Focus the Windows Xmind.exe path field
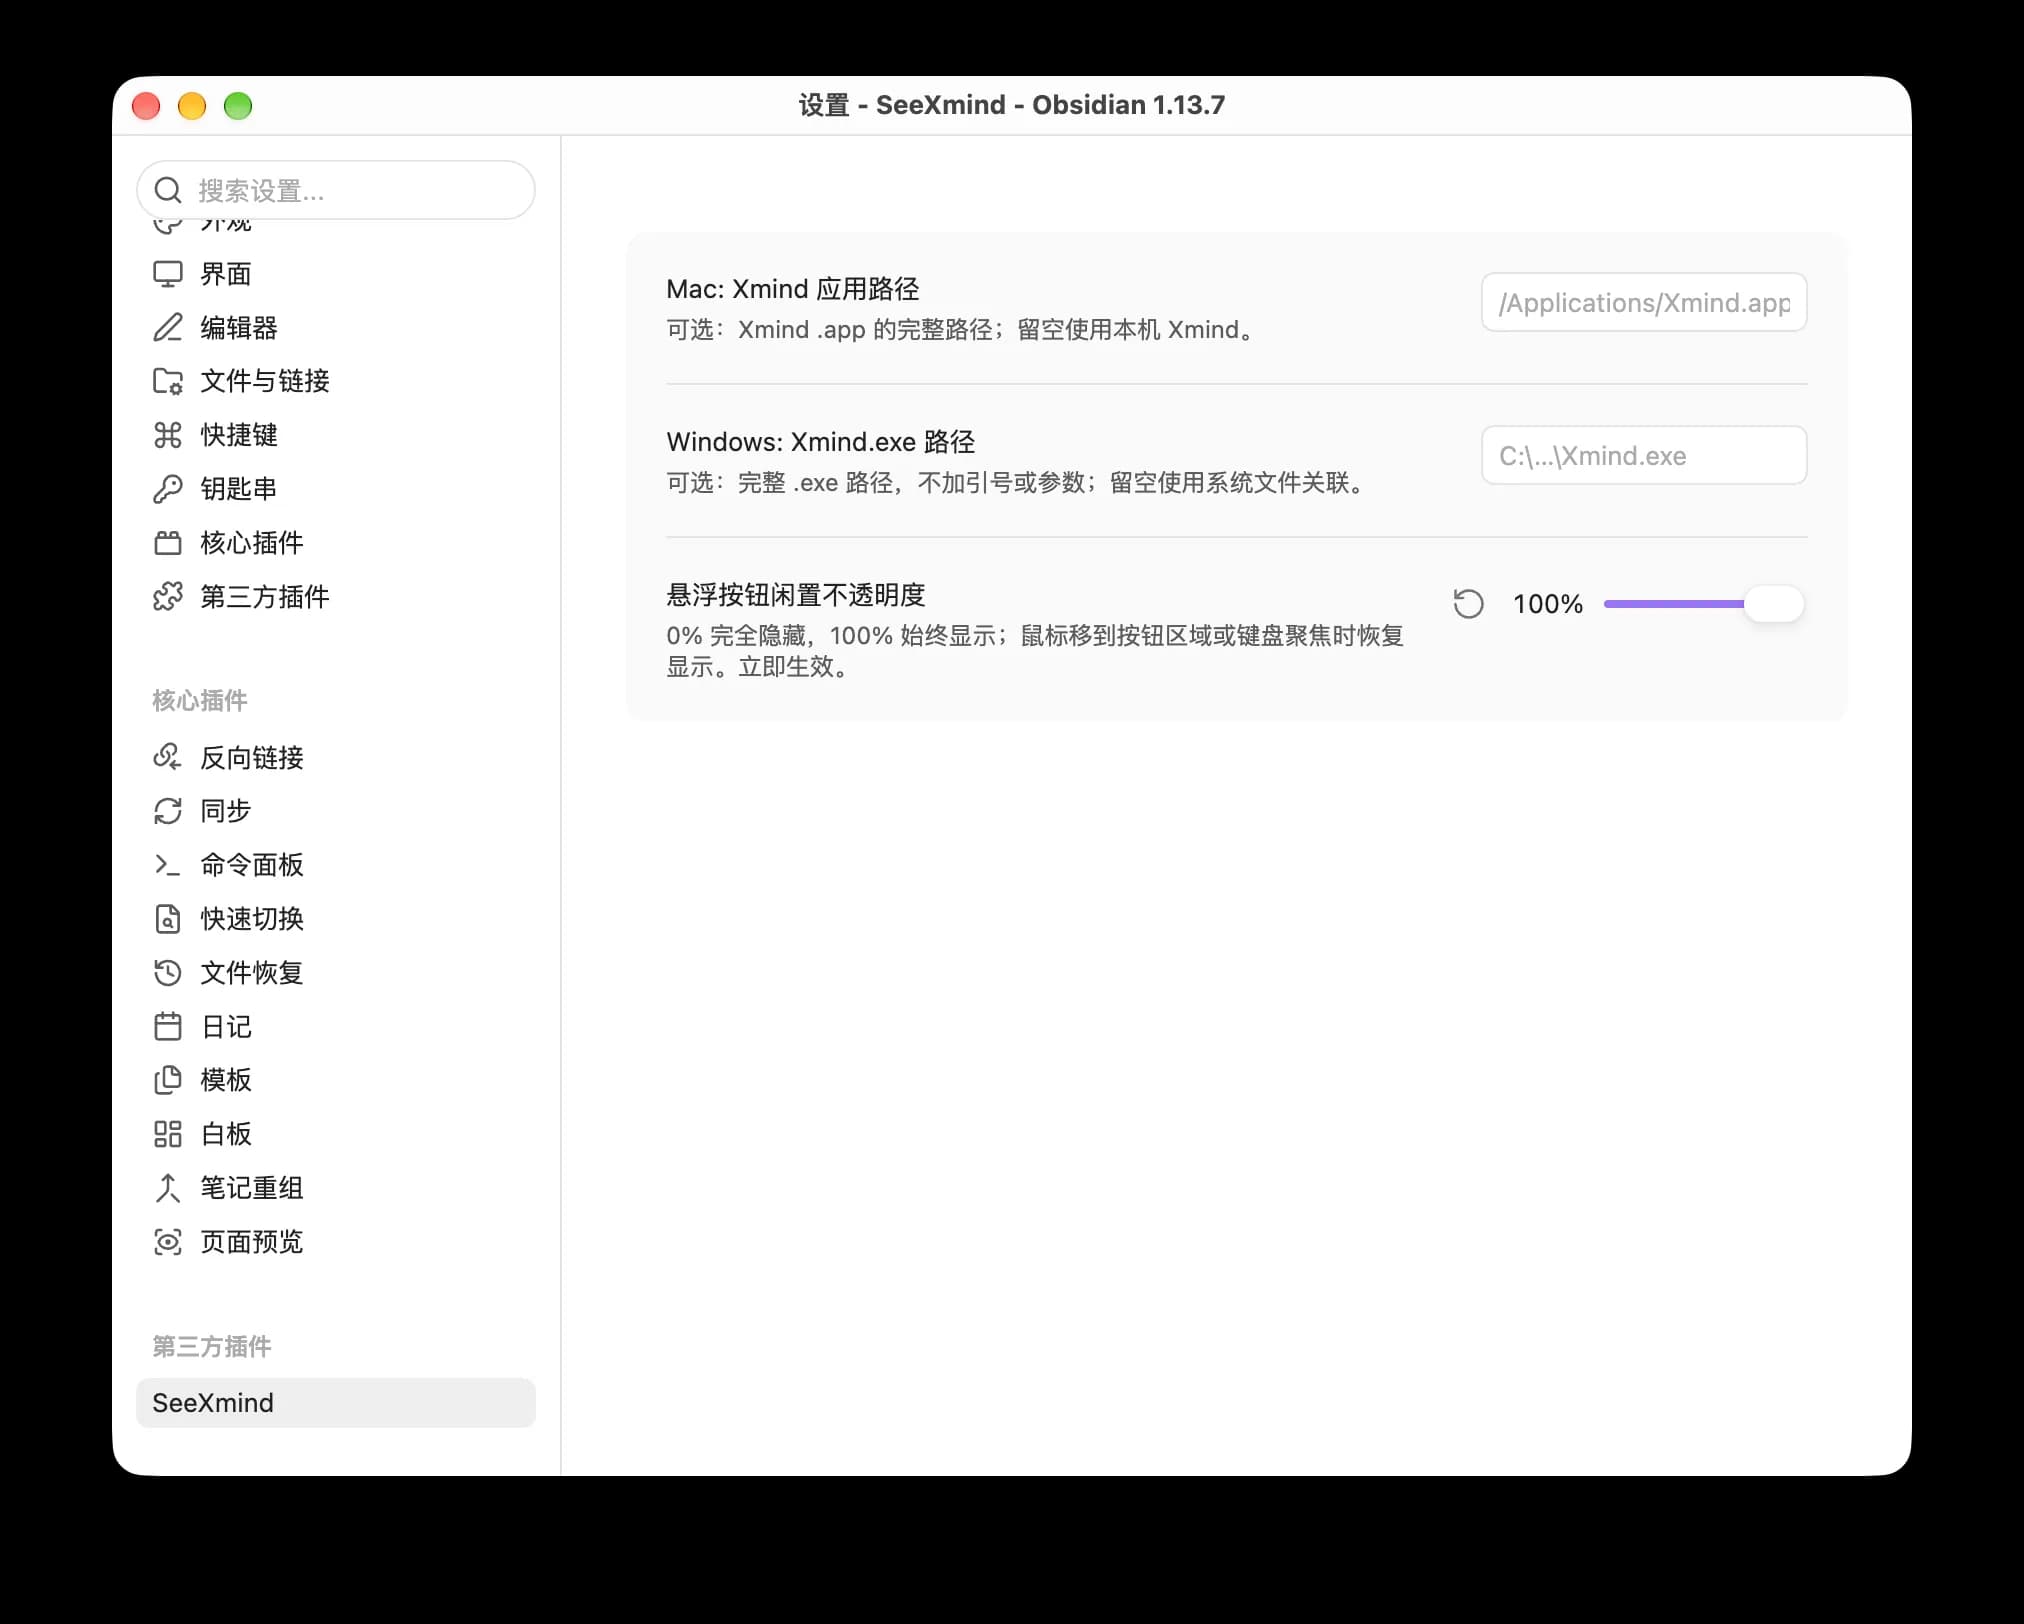The image size is (2024, 1624). pos(1644,455)
